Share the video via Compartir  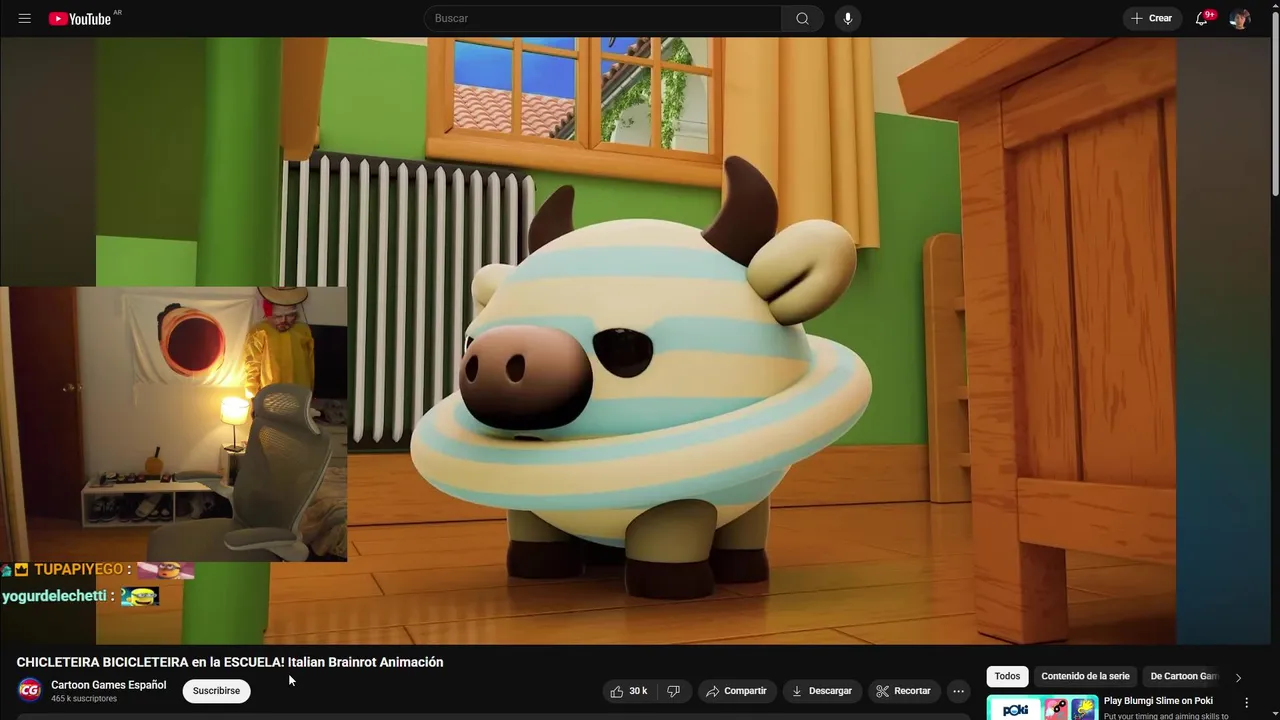tap(736, 691)
